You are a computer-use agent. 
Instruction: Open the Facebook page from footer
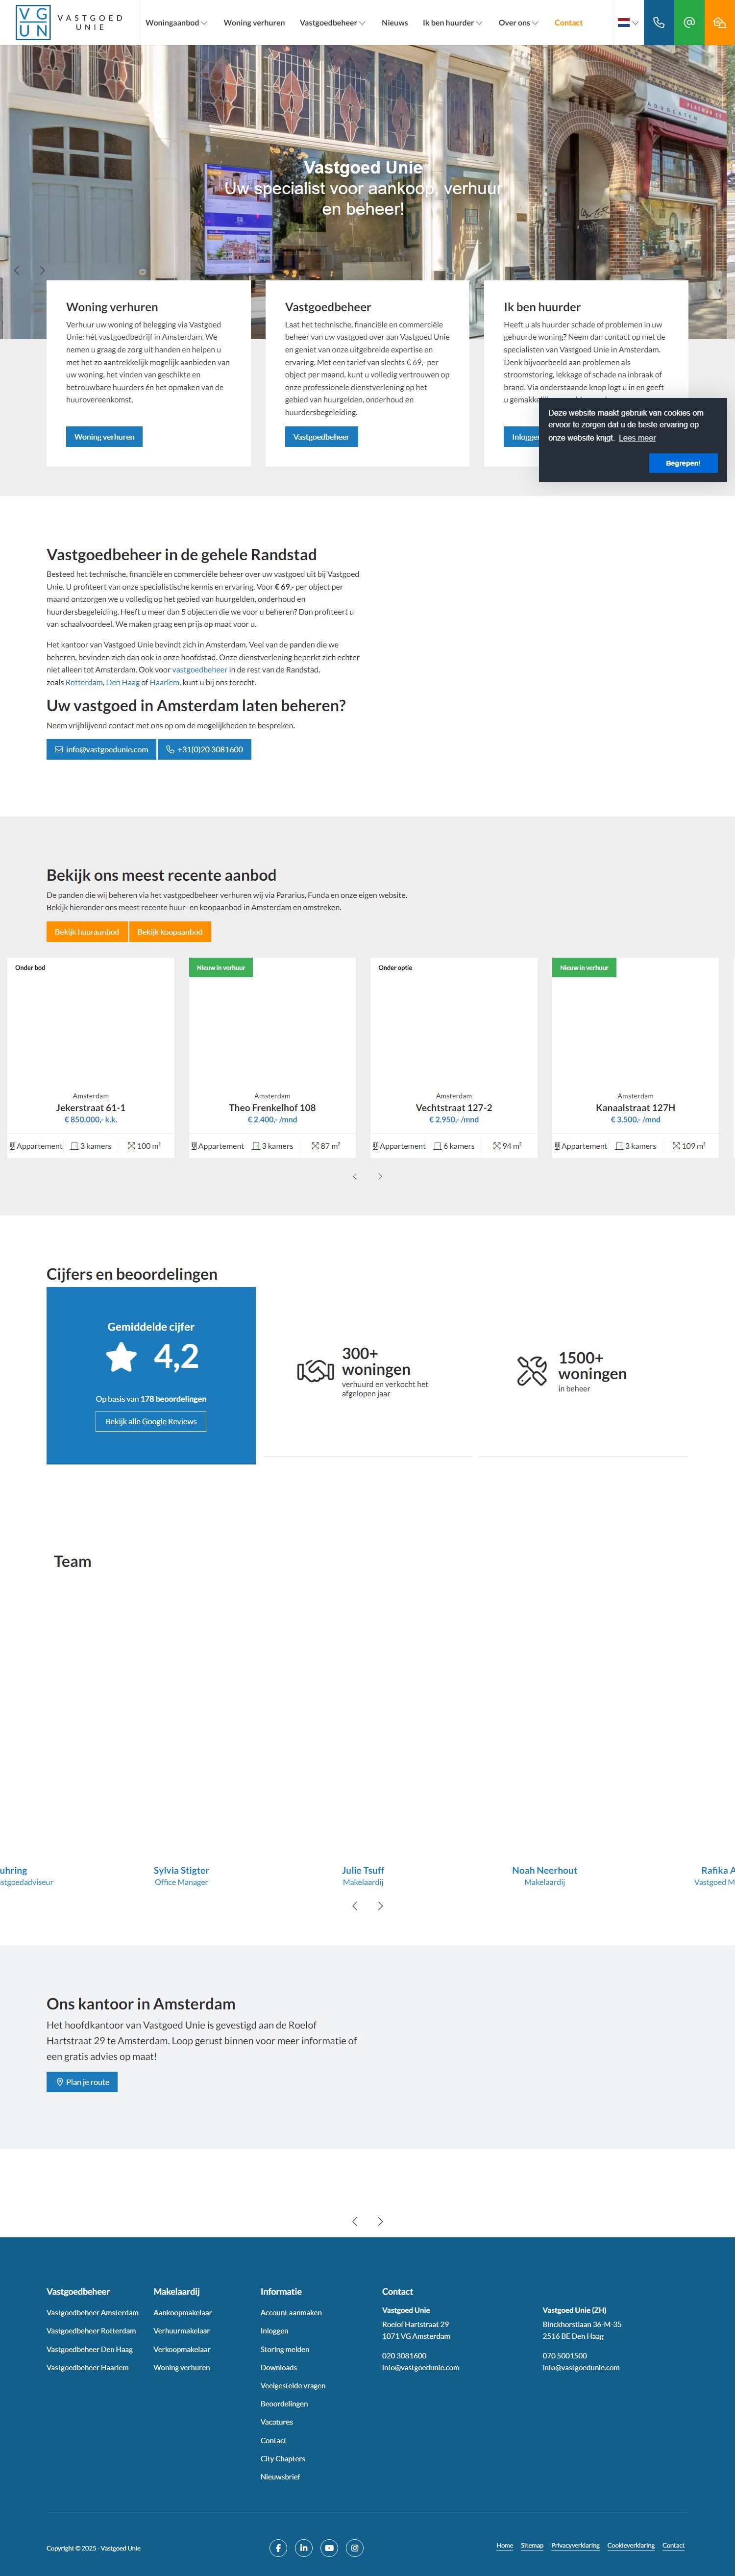tap(278, 2547)
